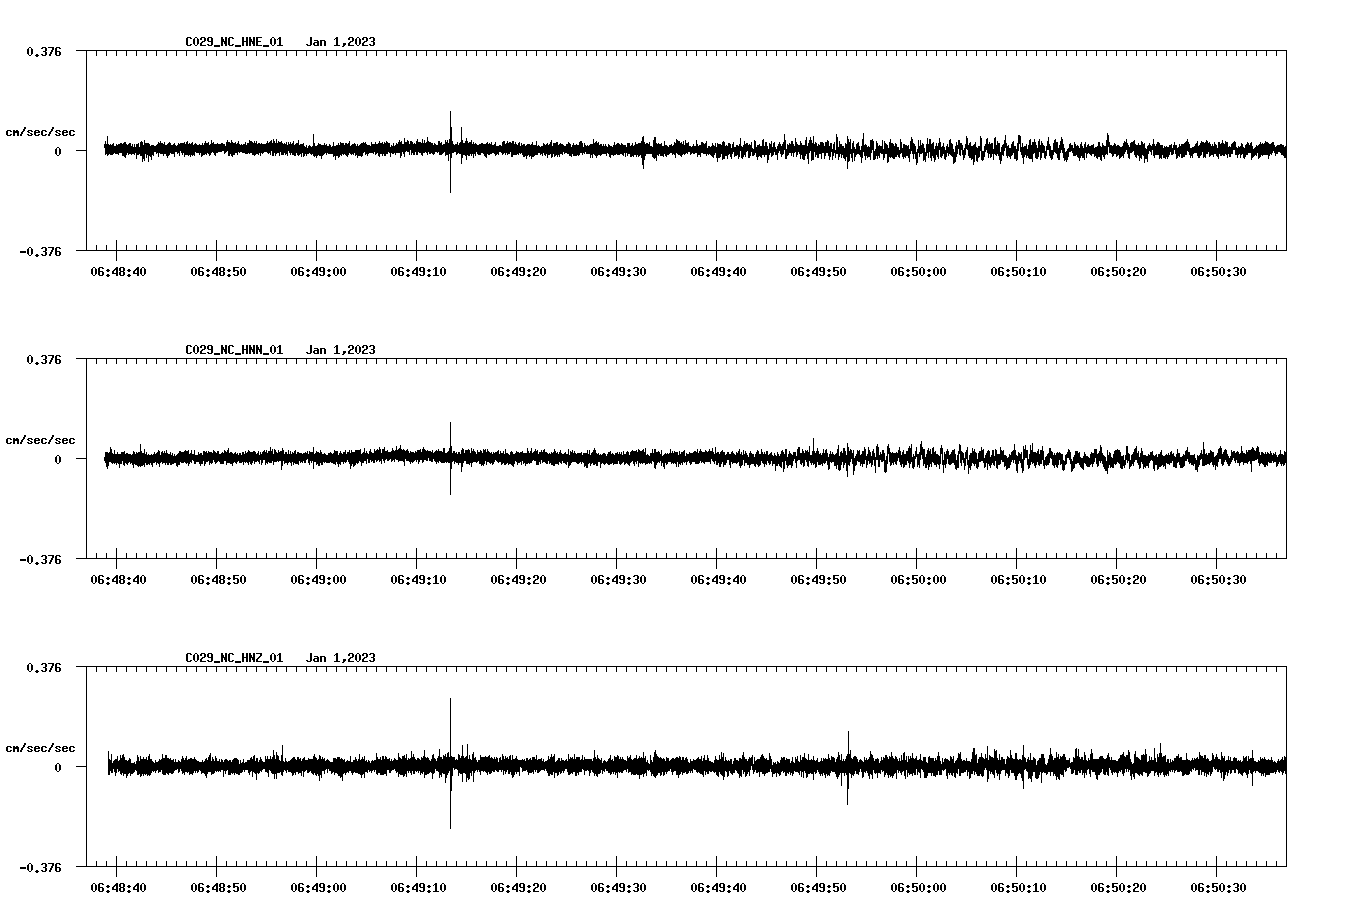This screenshot has height=924, width=1358.
Task: Click the cm/sec/sec label on middle plot
Action: [x=41, y=439]
